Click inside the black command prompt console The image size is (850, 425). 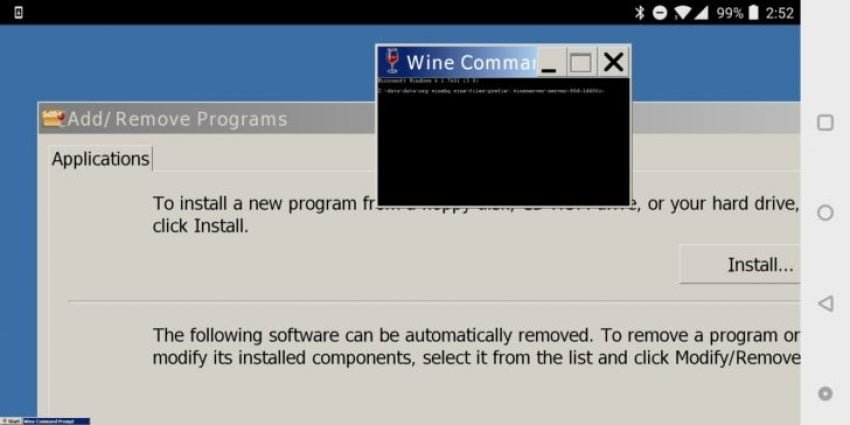tap(504, 141)
